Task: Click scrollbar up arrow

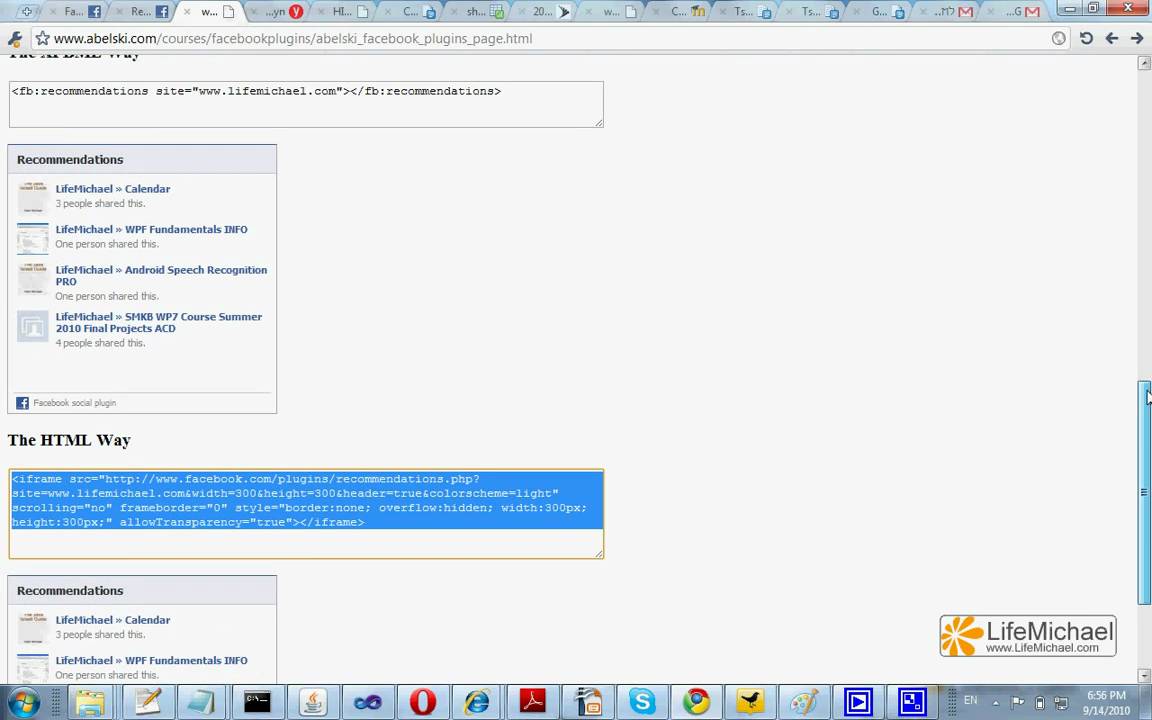Action: coord(1144,63)
